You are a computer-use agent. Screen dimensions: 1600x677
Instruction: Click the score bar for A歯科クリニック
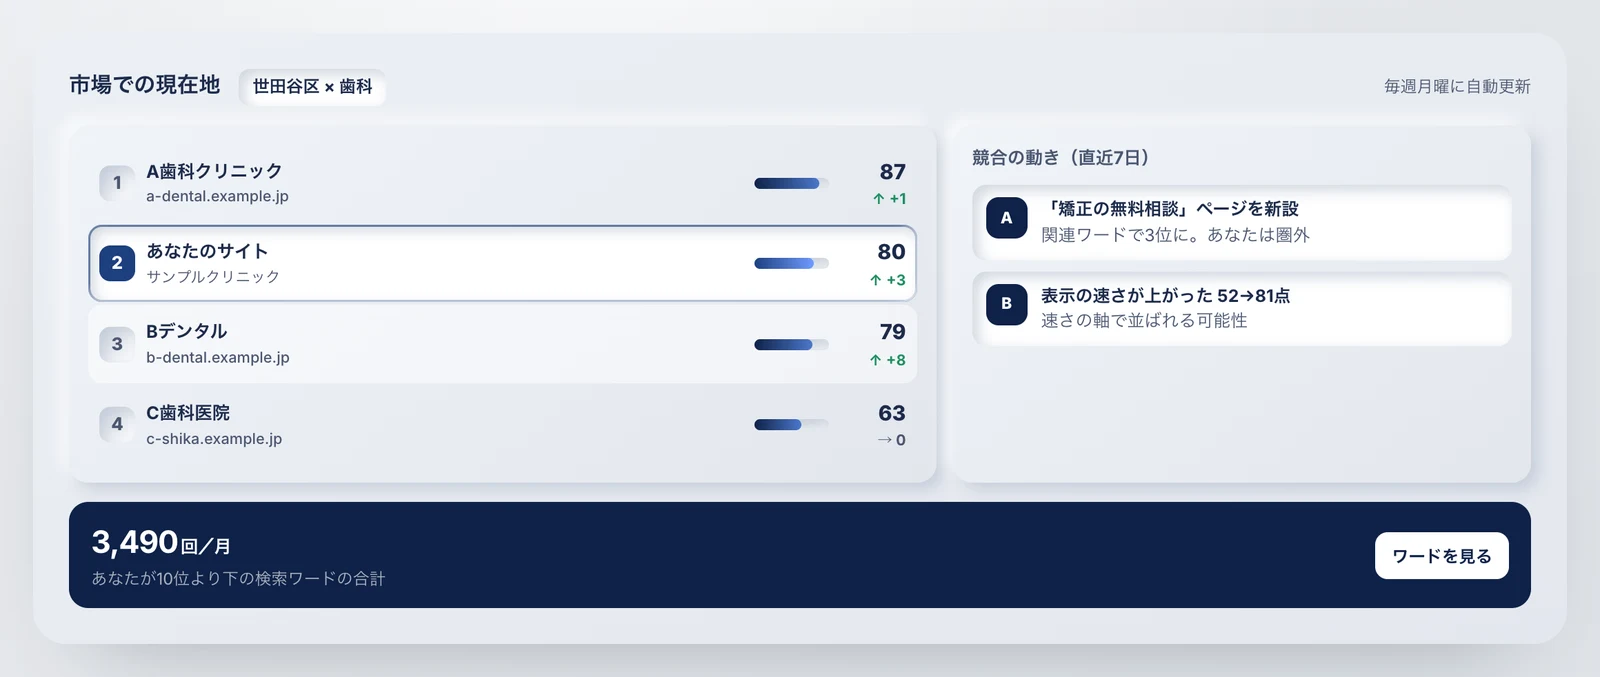(x=791, y=183)
